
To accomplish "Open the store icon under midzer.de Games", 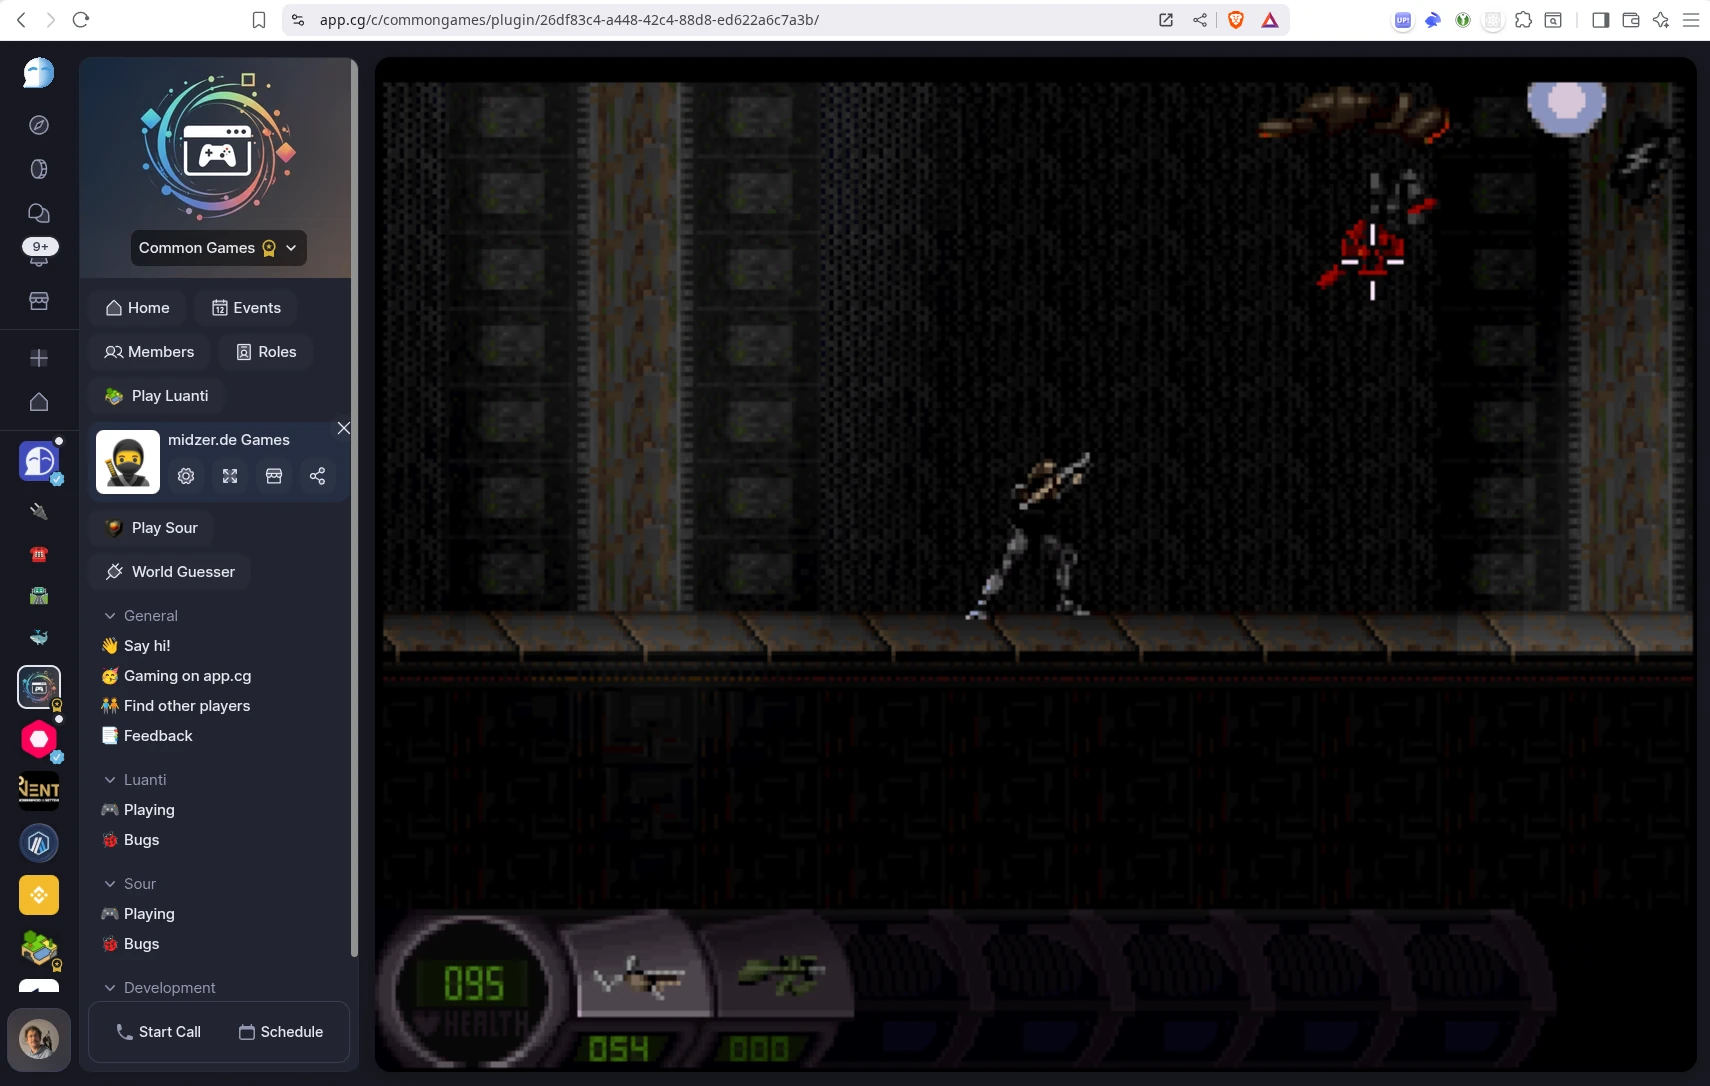I will pos(274,476).
